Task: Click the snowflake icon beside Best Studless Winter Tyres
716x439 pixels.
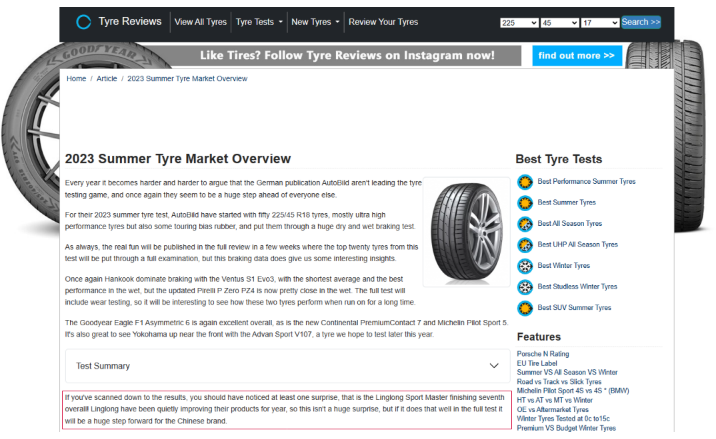Action: tap(525, 287)
